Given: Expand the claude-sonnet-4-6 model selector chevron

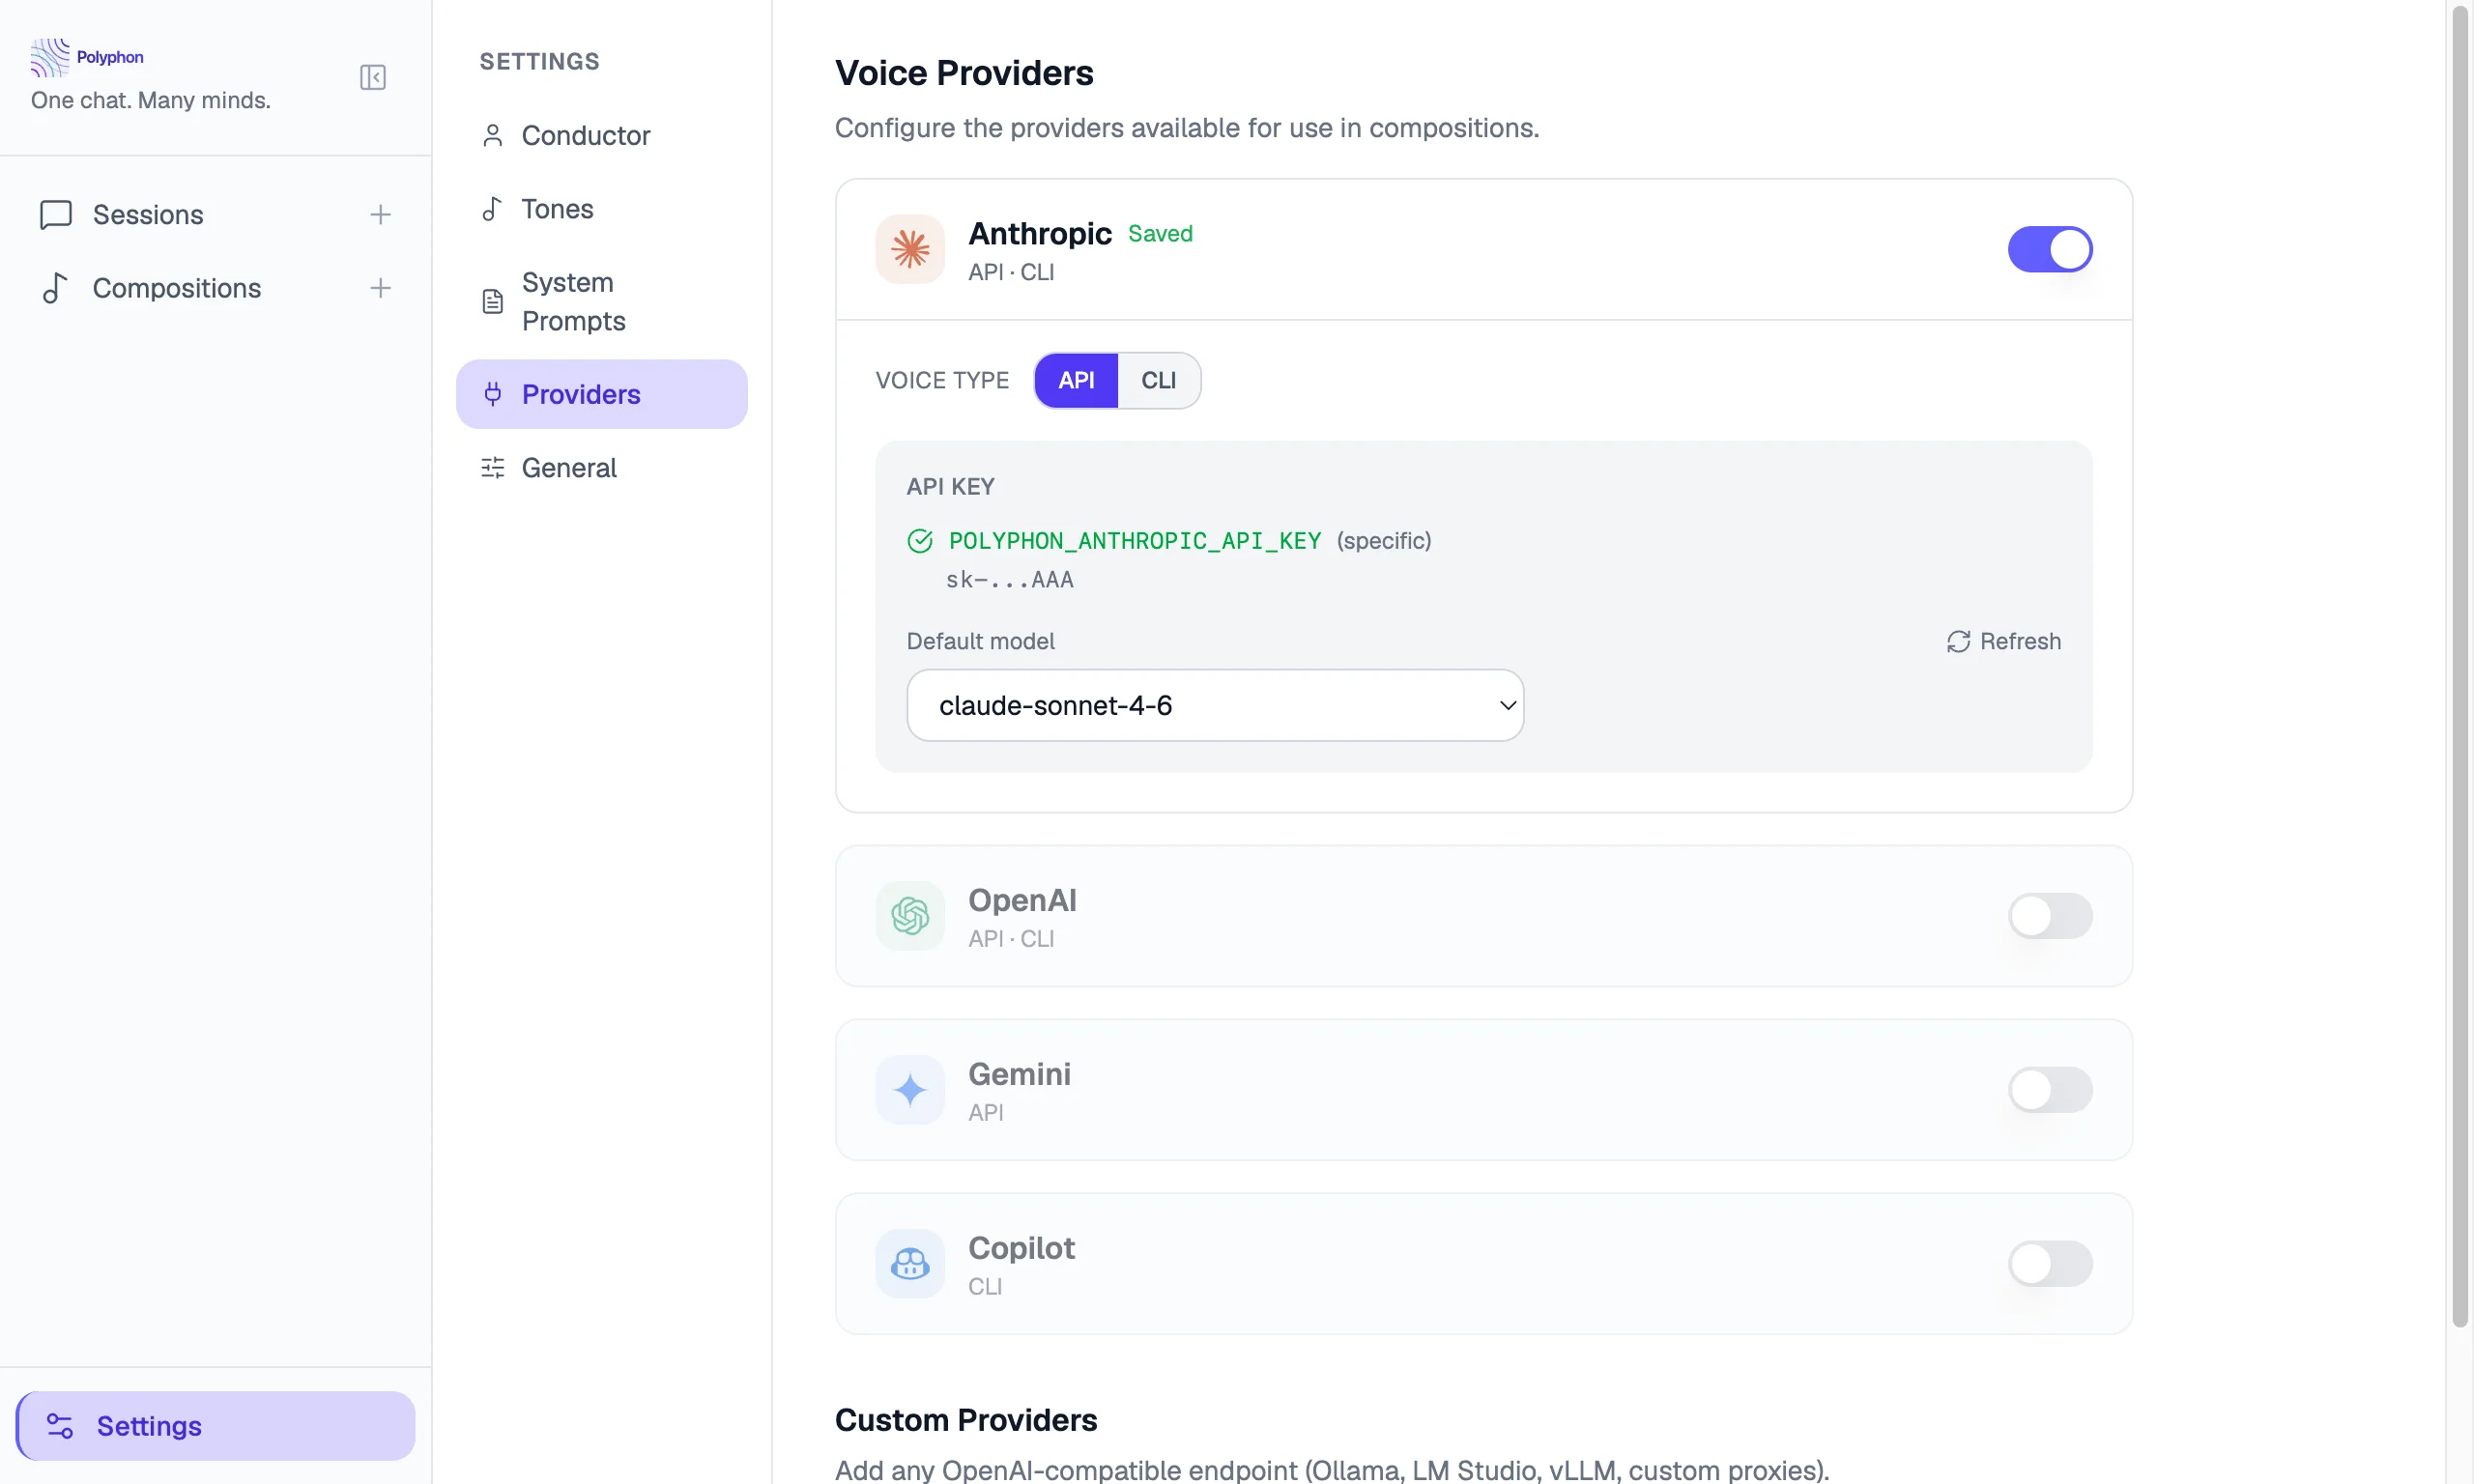Looking at the screenshot, I should click(1507, 705).
